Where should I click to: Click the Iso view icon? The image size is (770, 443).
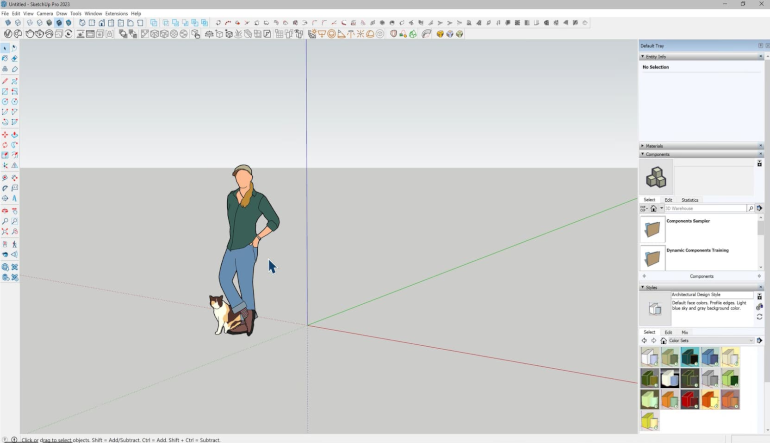pyautogui.click(x=82, y=23)
